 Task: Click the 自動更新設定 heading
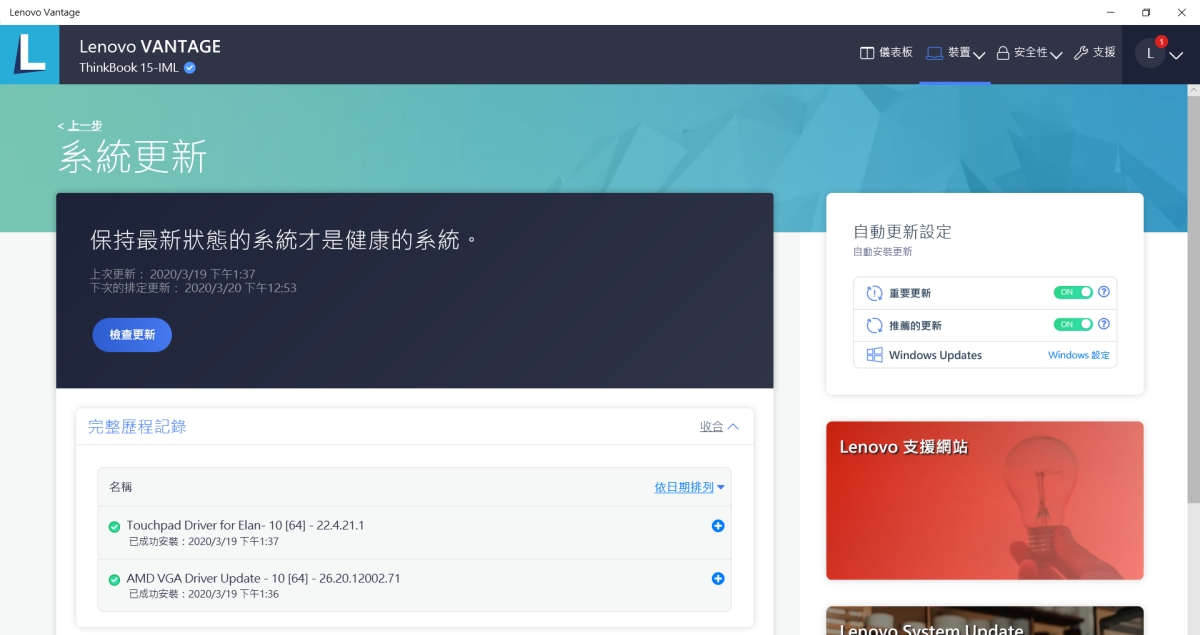902,231
